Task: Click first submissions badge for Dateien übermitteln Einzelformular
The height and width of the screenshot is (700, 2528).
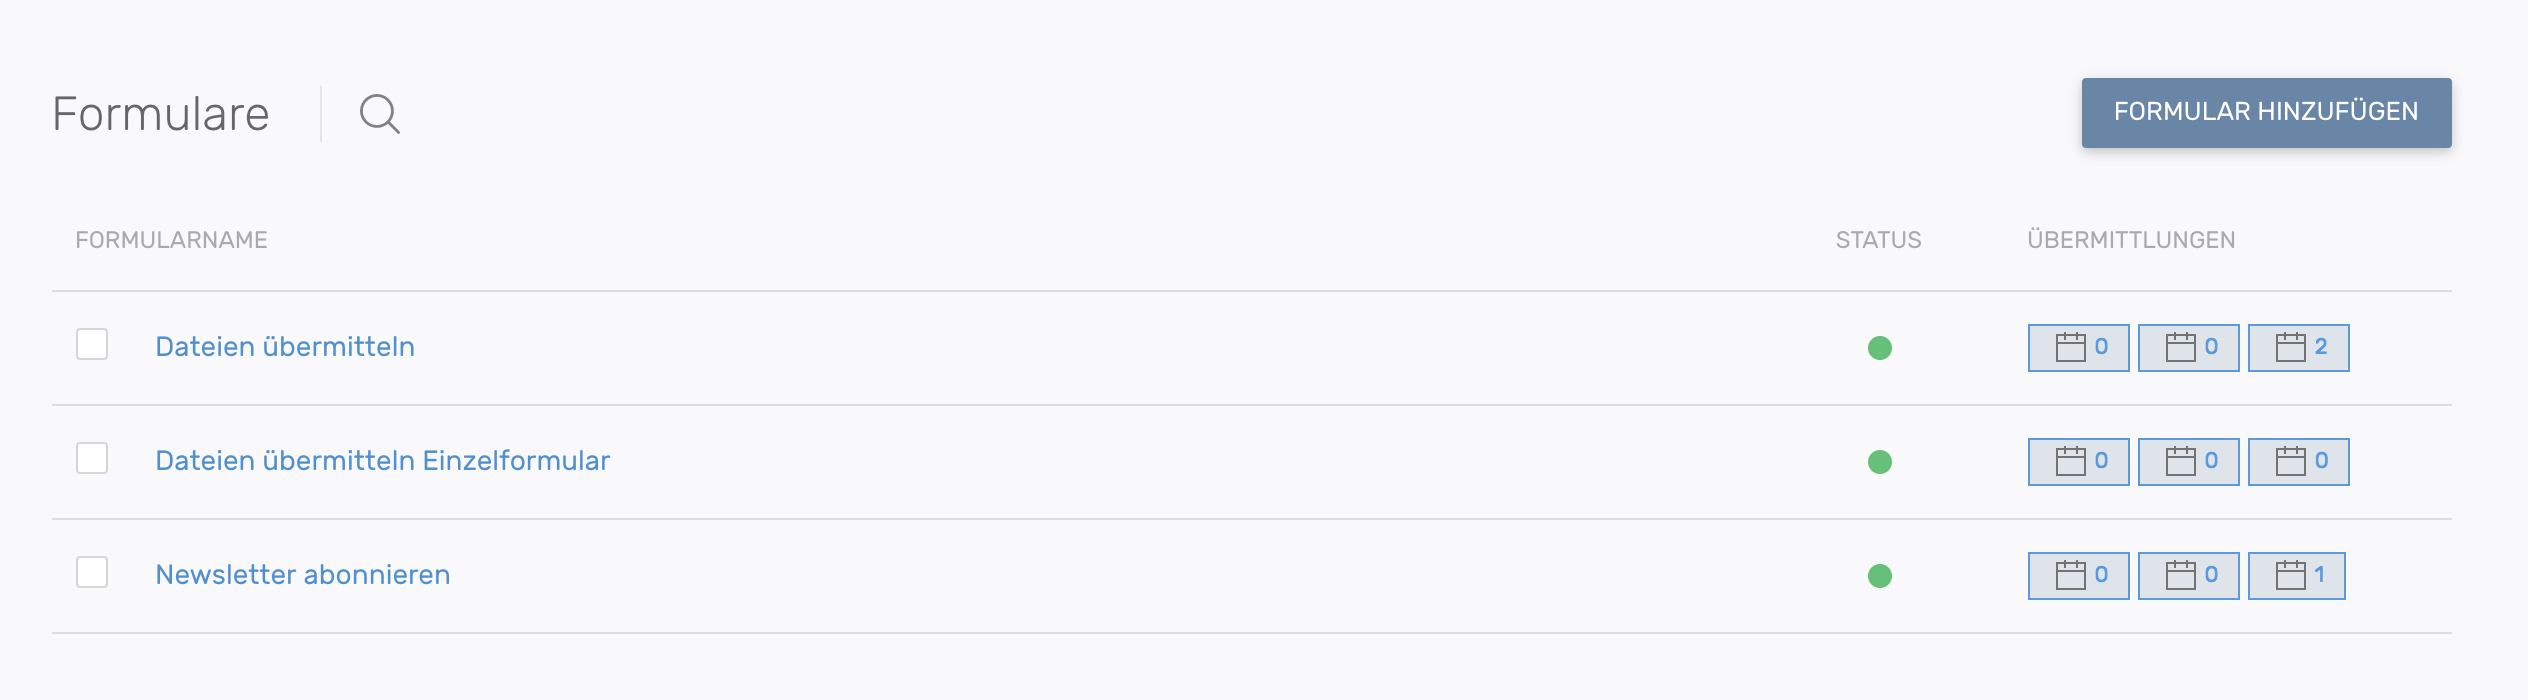Action: (x=2078, y=462)
